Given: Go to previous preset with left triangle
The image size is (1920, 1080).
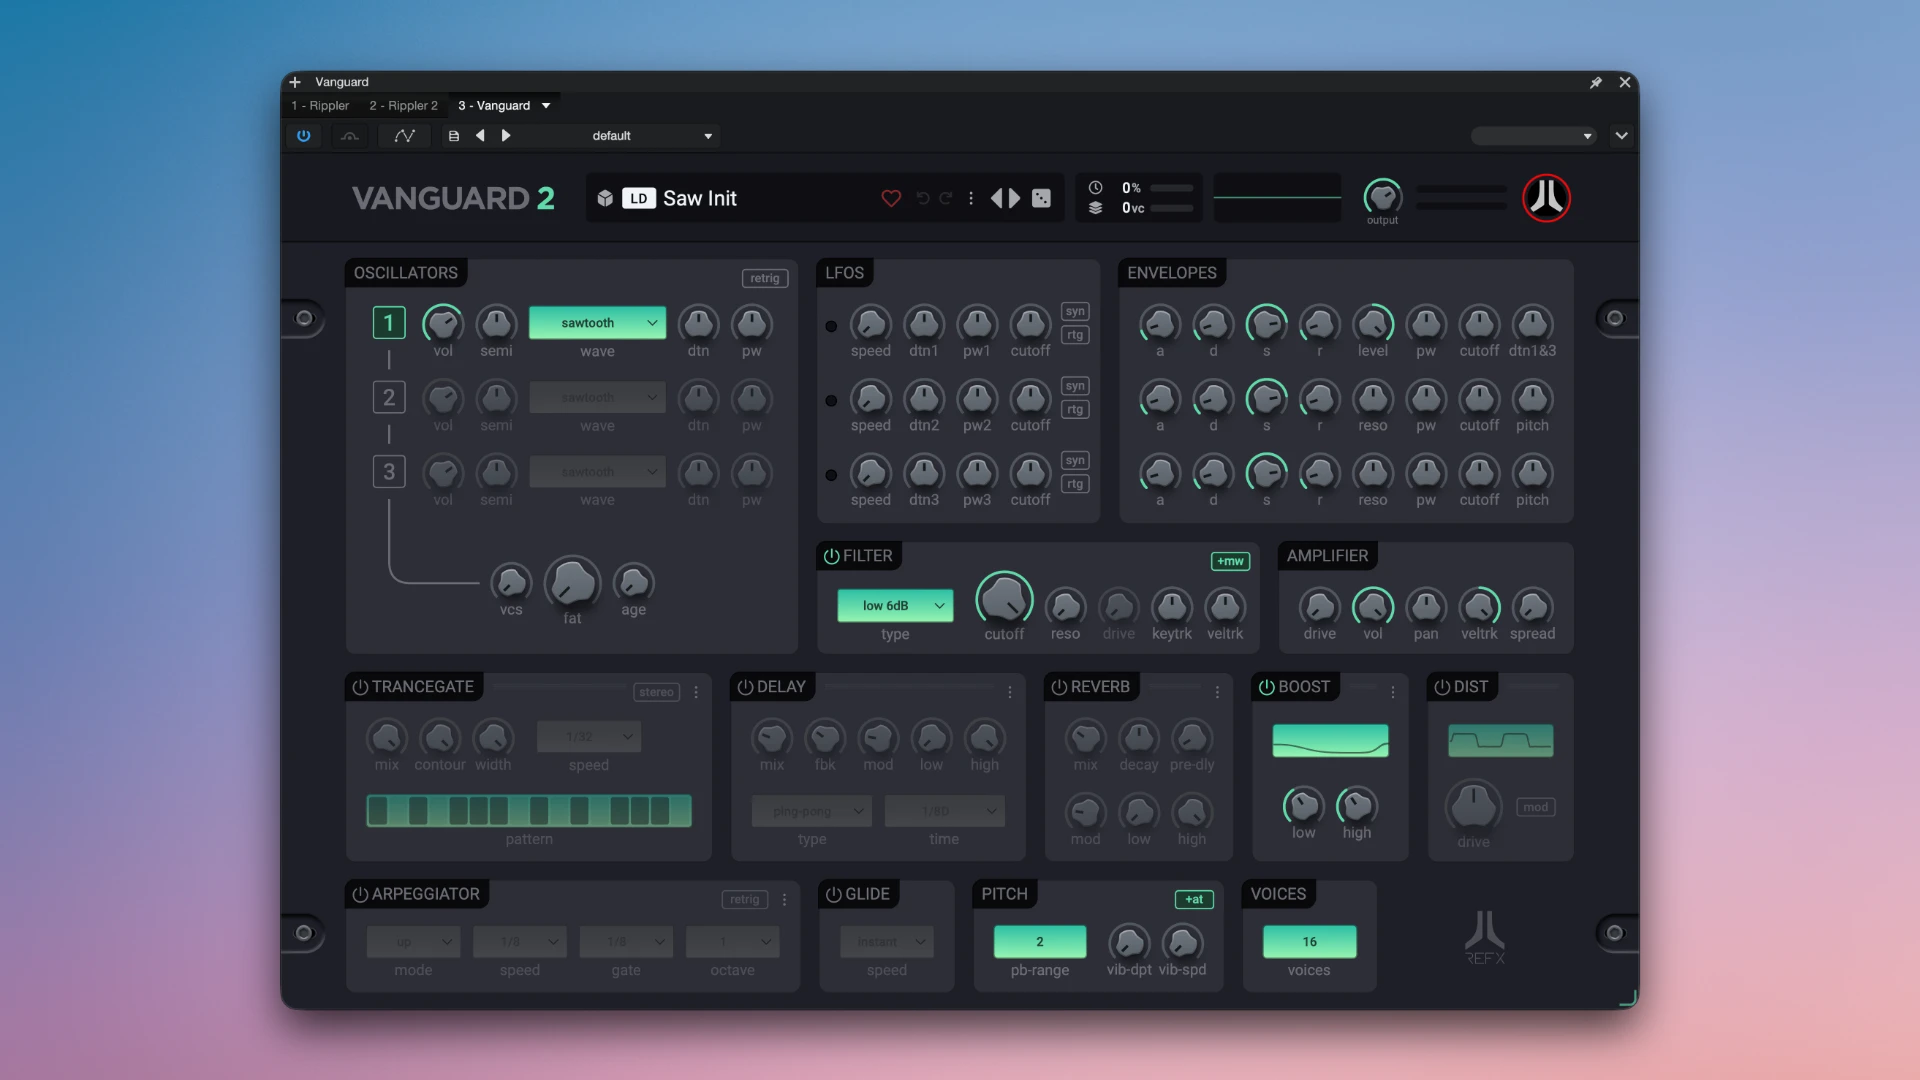Looking at the screenshot, I should (x=480, y=136).
